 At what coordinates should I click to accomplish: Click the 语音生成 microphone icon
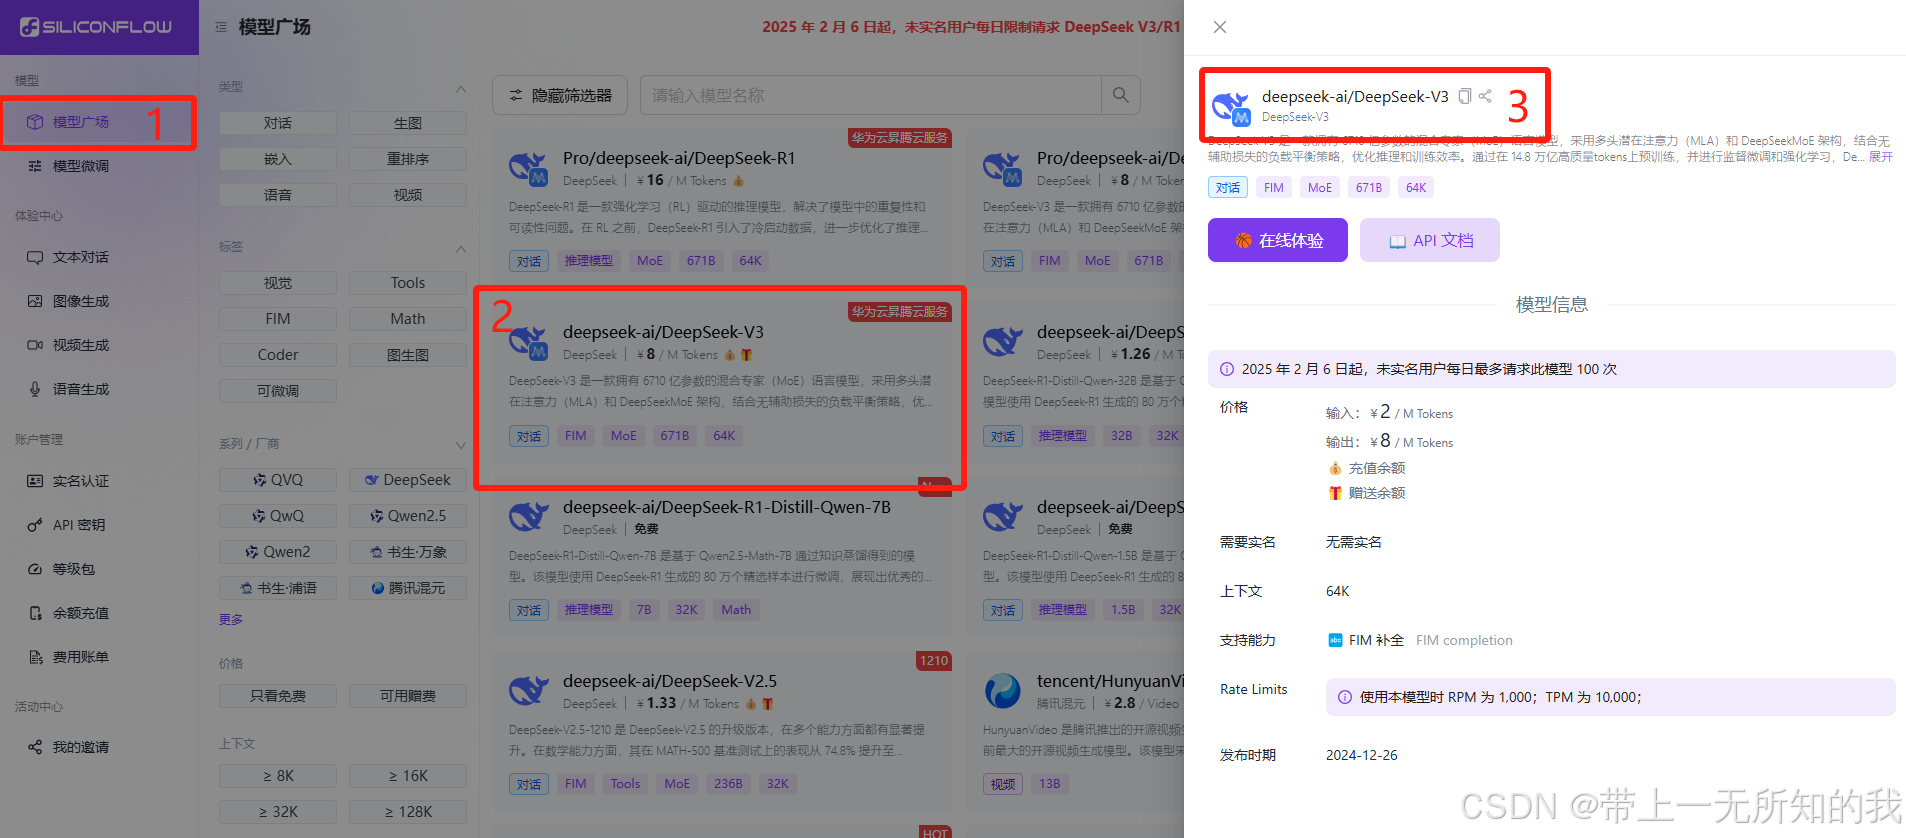[35, 389]
